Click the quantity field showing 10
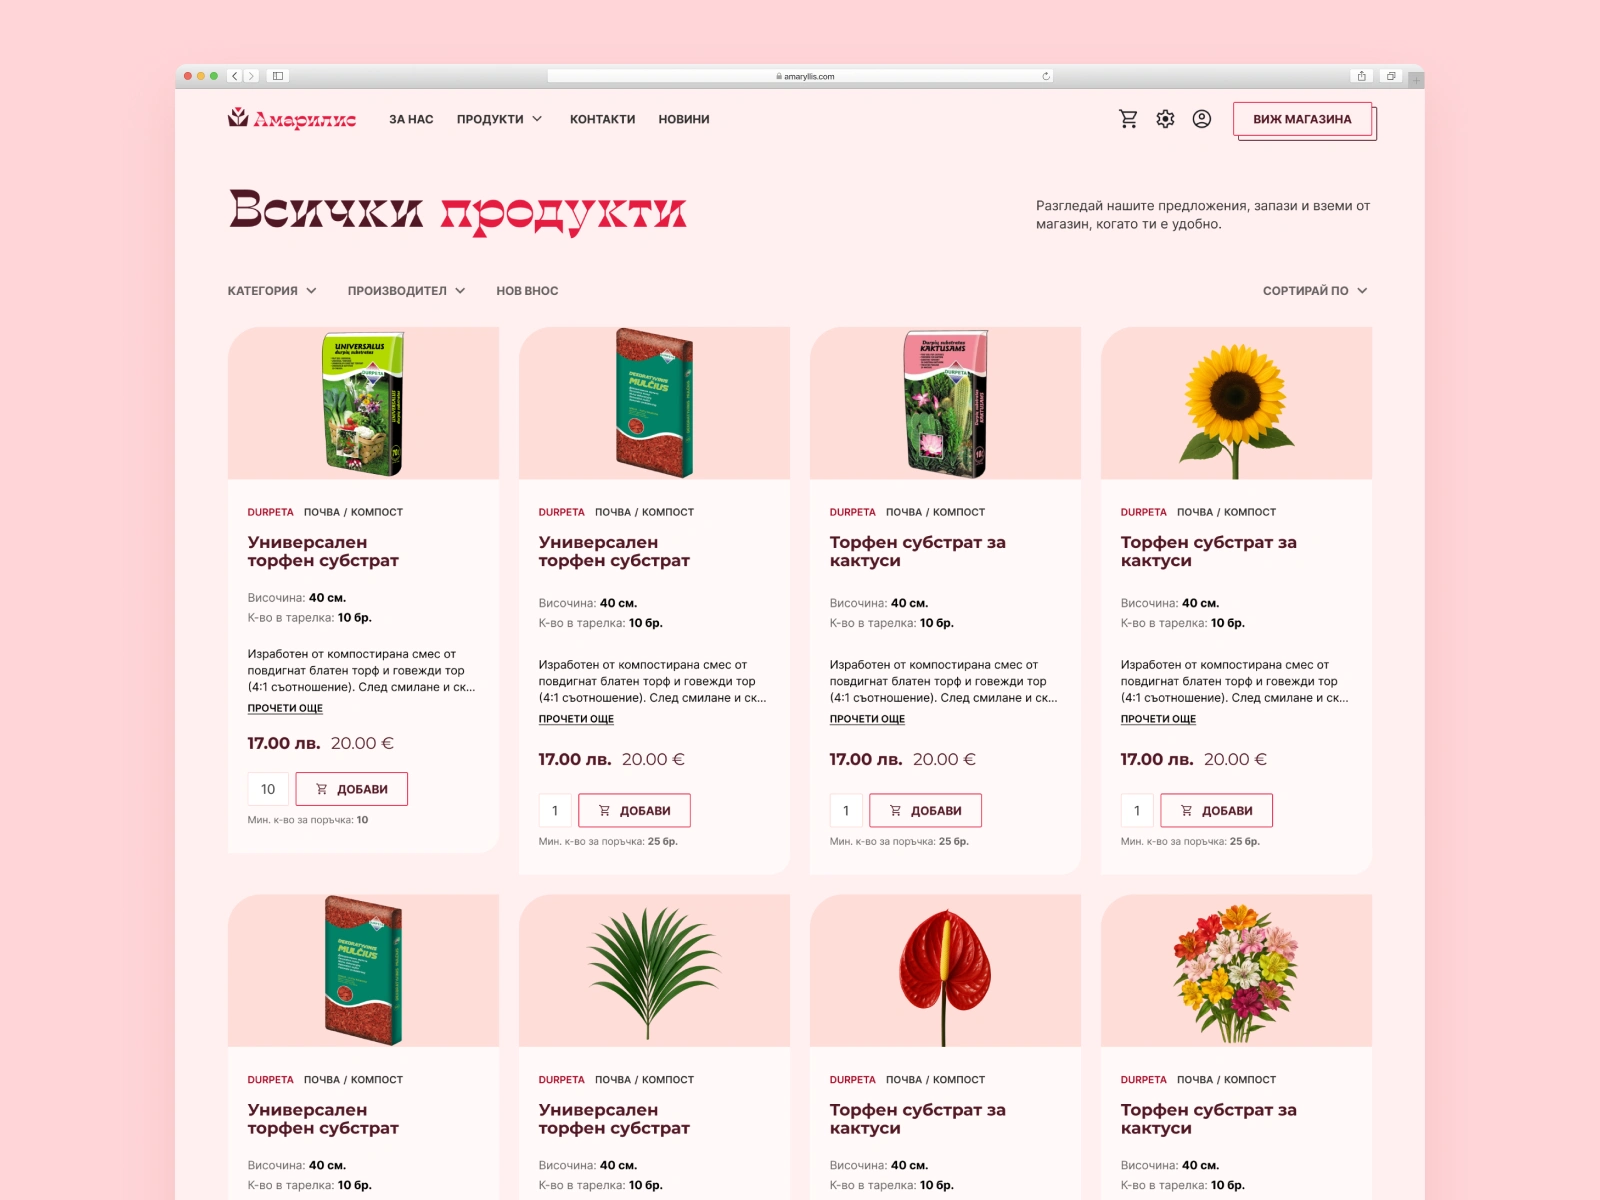The image size is (1600, 1200). pos(268,789)
